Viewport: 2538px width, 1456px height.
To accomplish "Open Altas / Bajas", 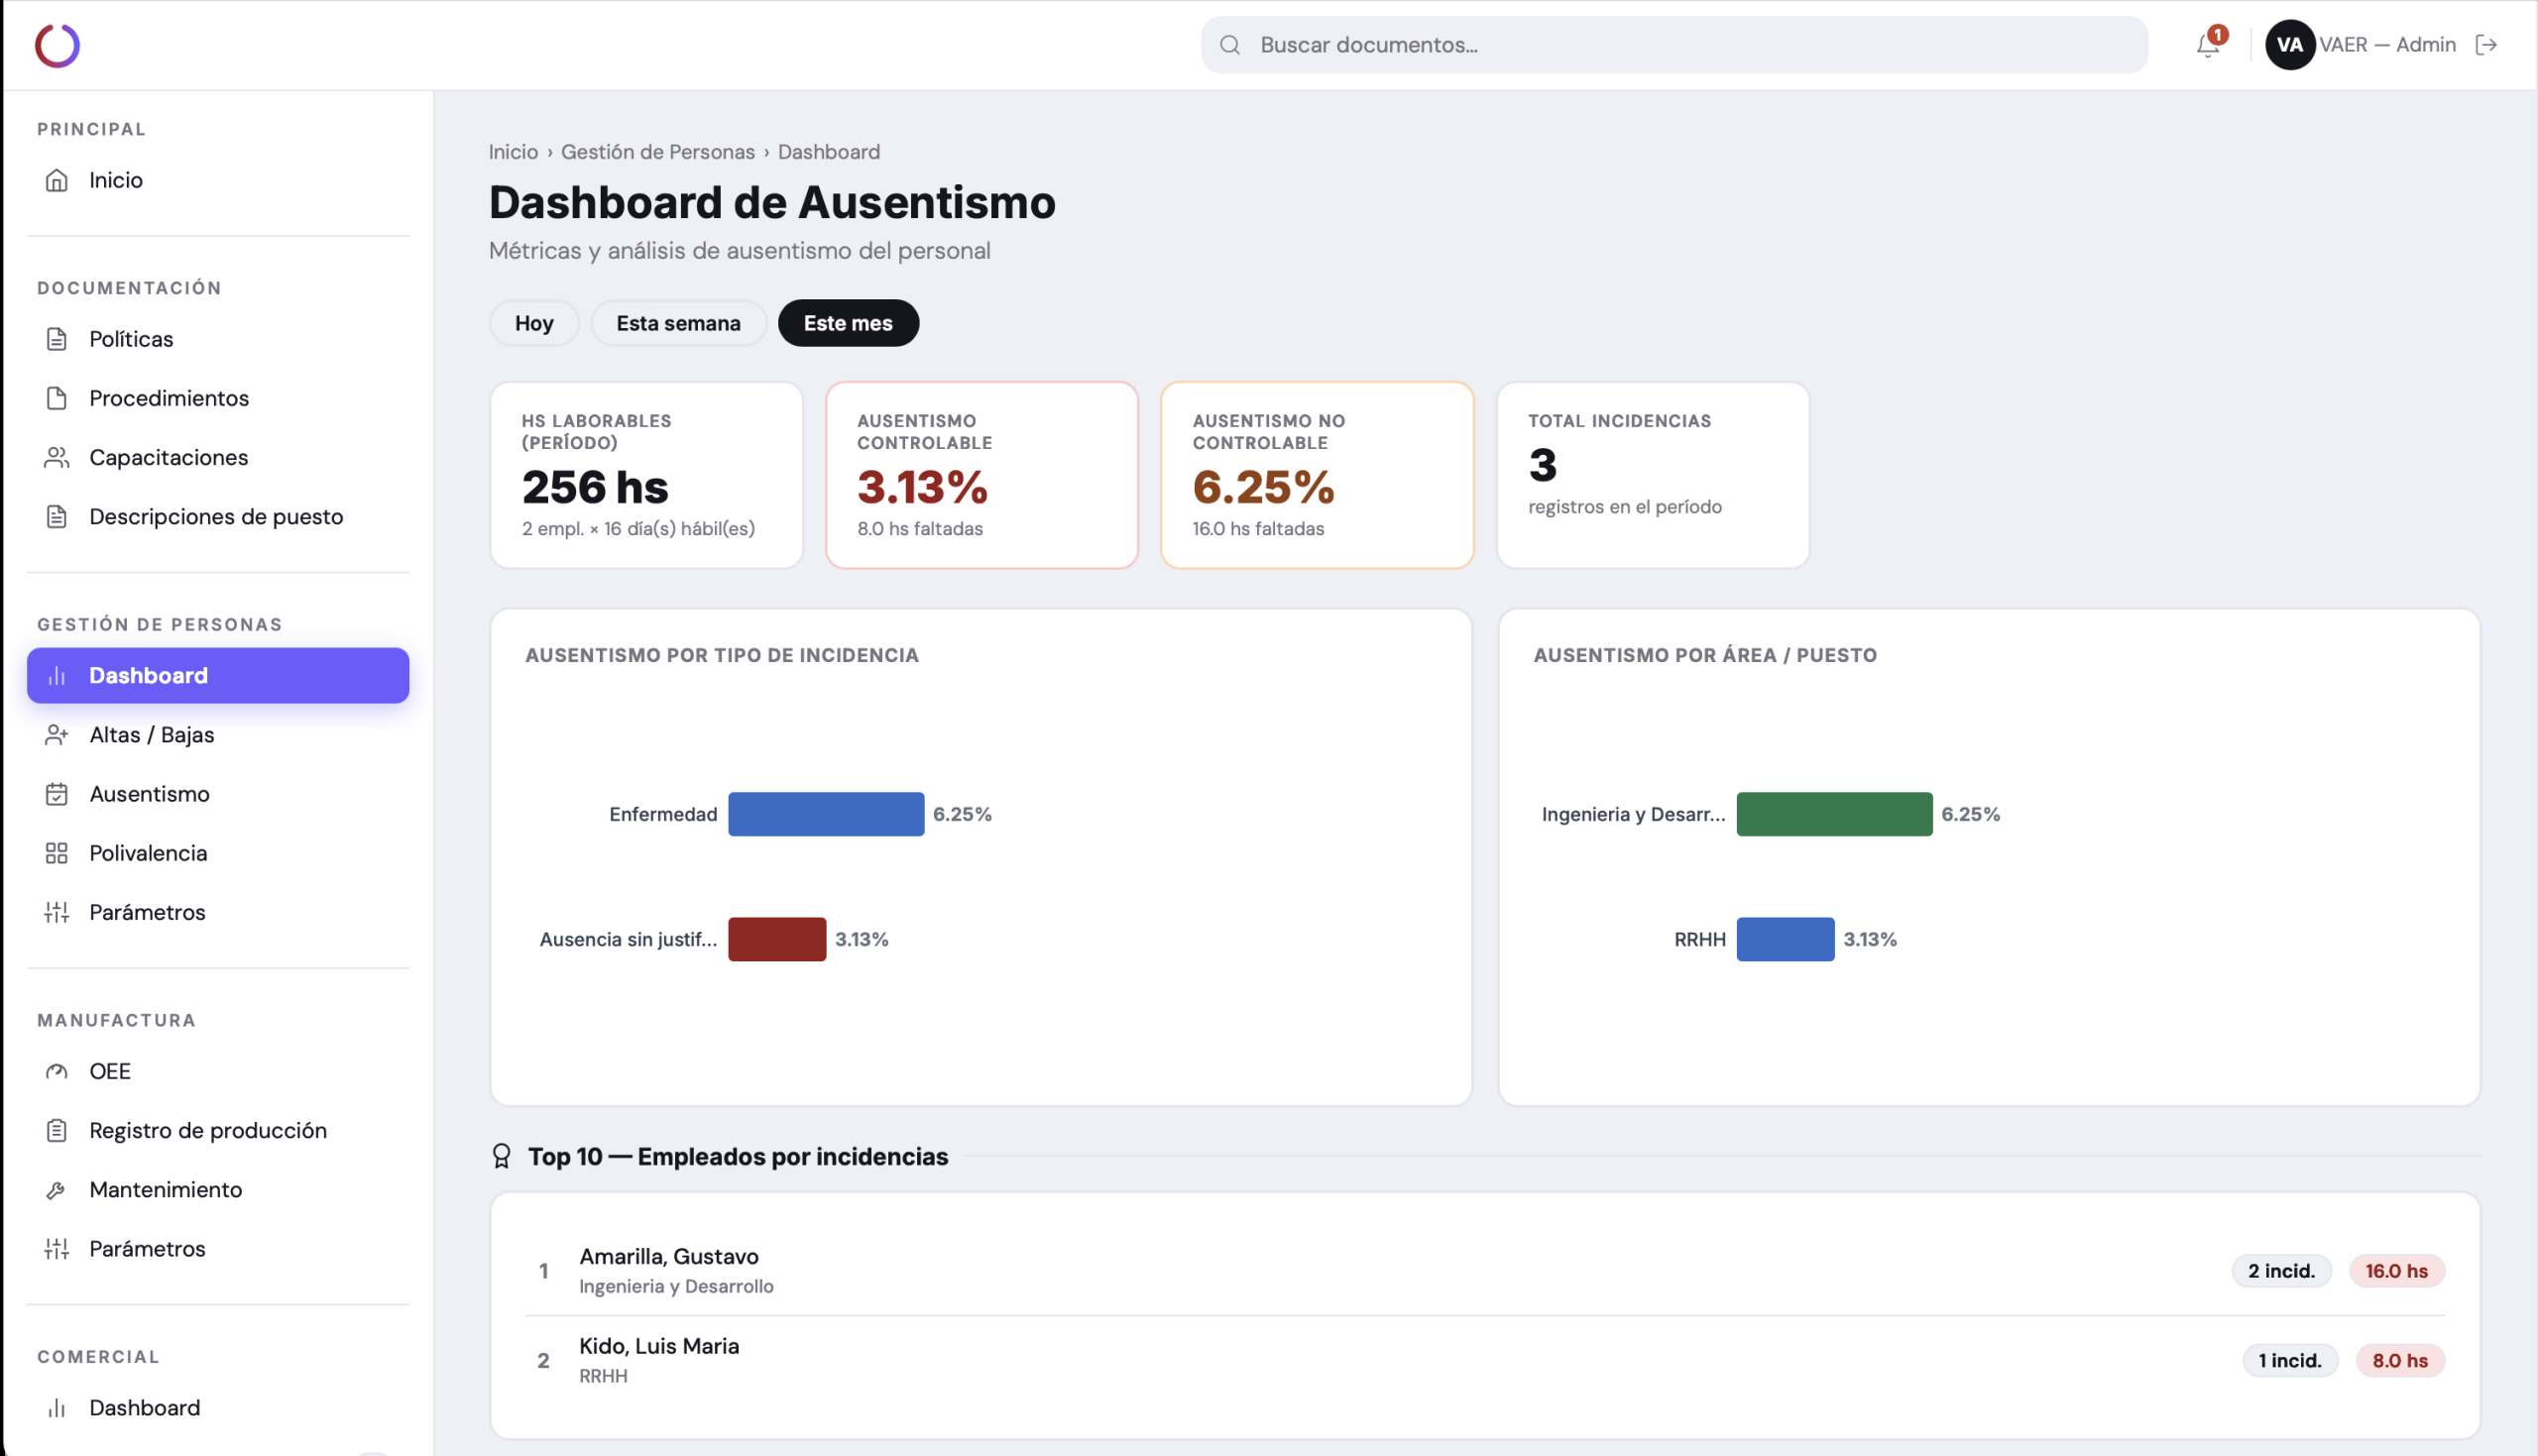I will tap(218, 735).
